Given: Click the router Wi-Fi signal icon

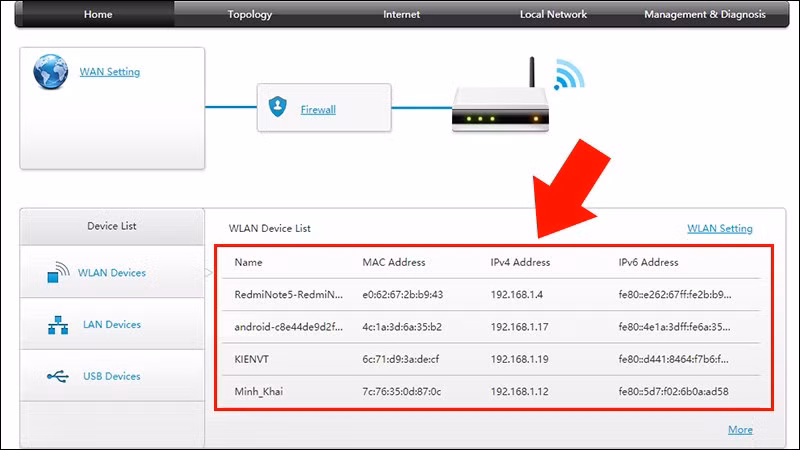Looking at the screenshot, I should (568, 74).
